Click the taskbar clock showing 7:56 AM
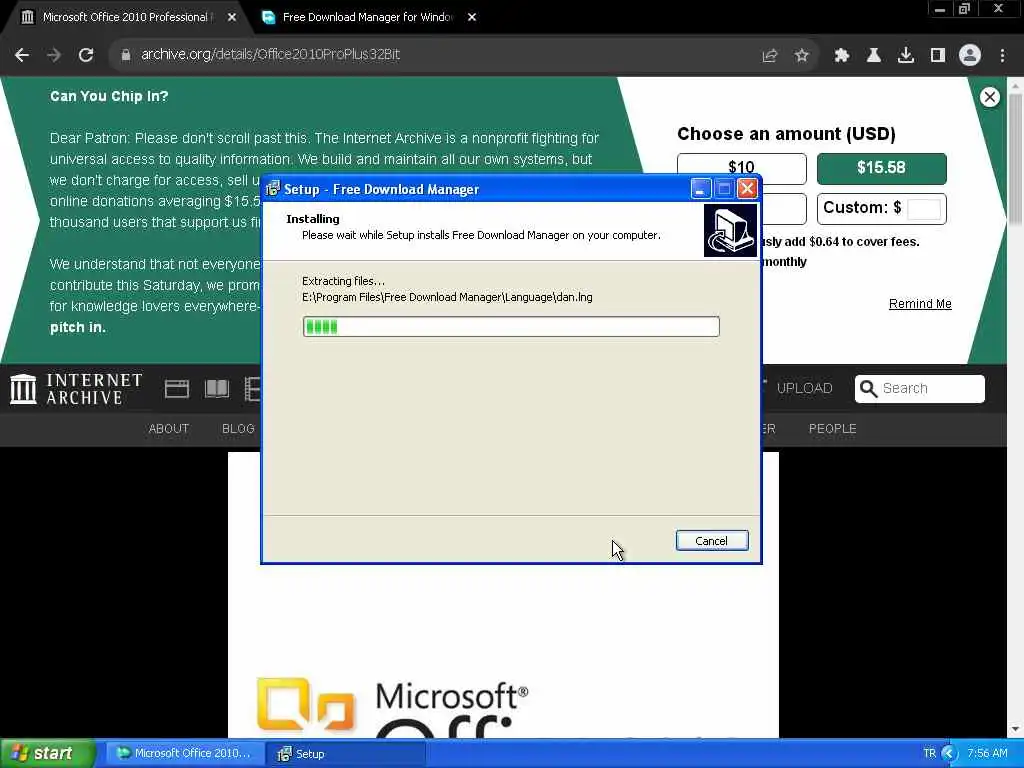Viewport: 1024px width, 768px height. click(x=987, y=753)
